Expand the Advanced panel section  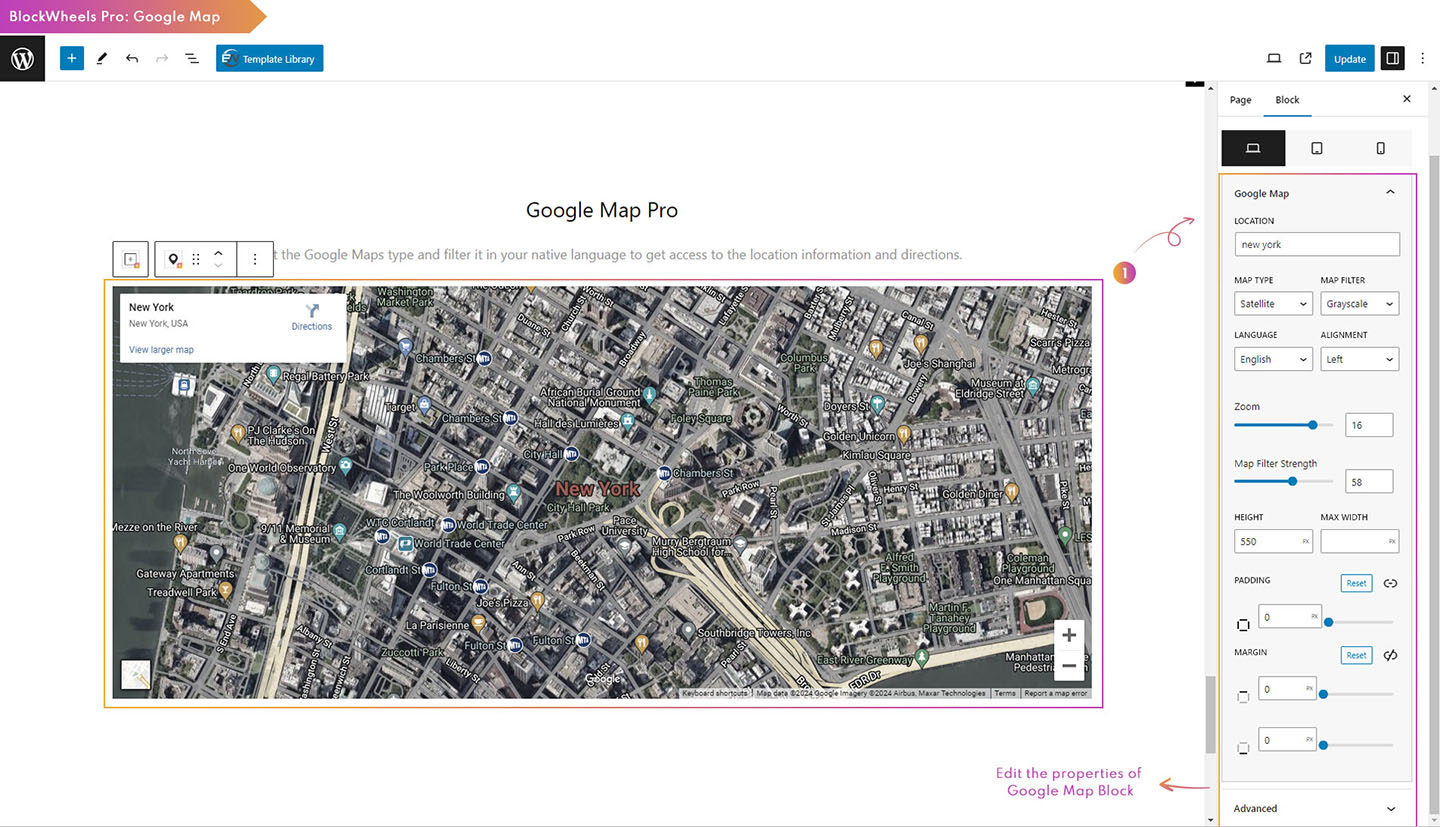1316,808
